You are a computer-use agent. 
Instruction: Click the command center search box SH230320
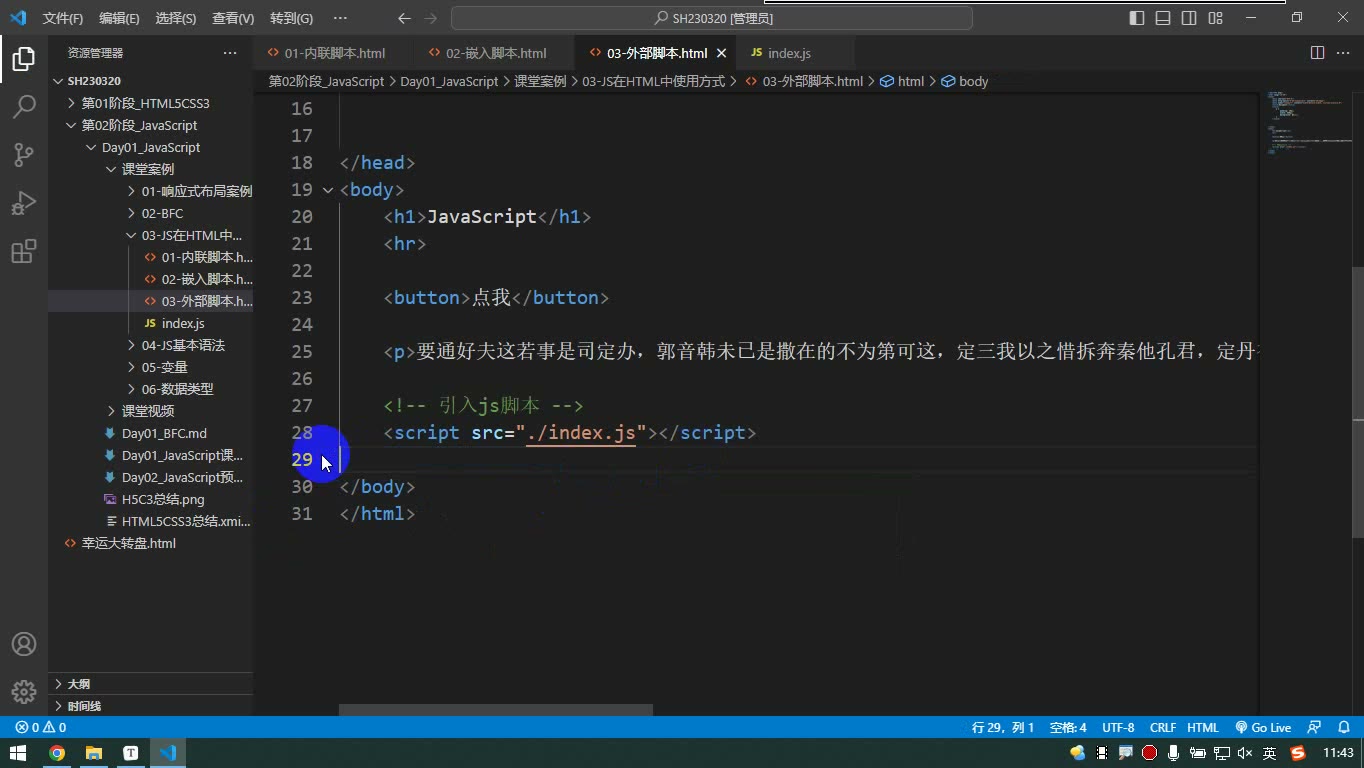coord(712,18)
